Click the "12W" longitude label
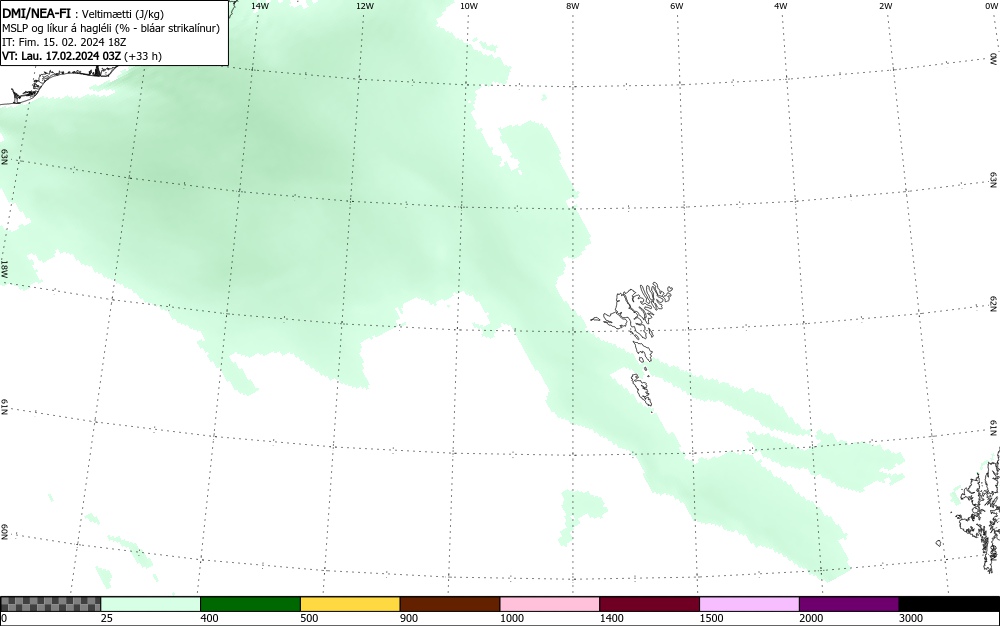 coord(365,6)
